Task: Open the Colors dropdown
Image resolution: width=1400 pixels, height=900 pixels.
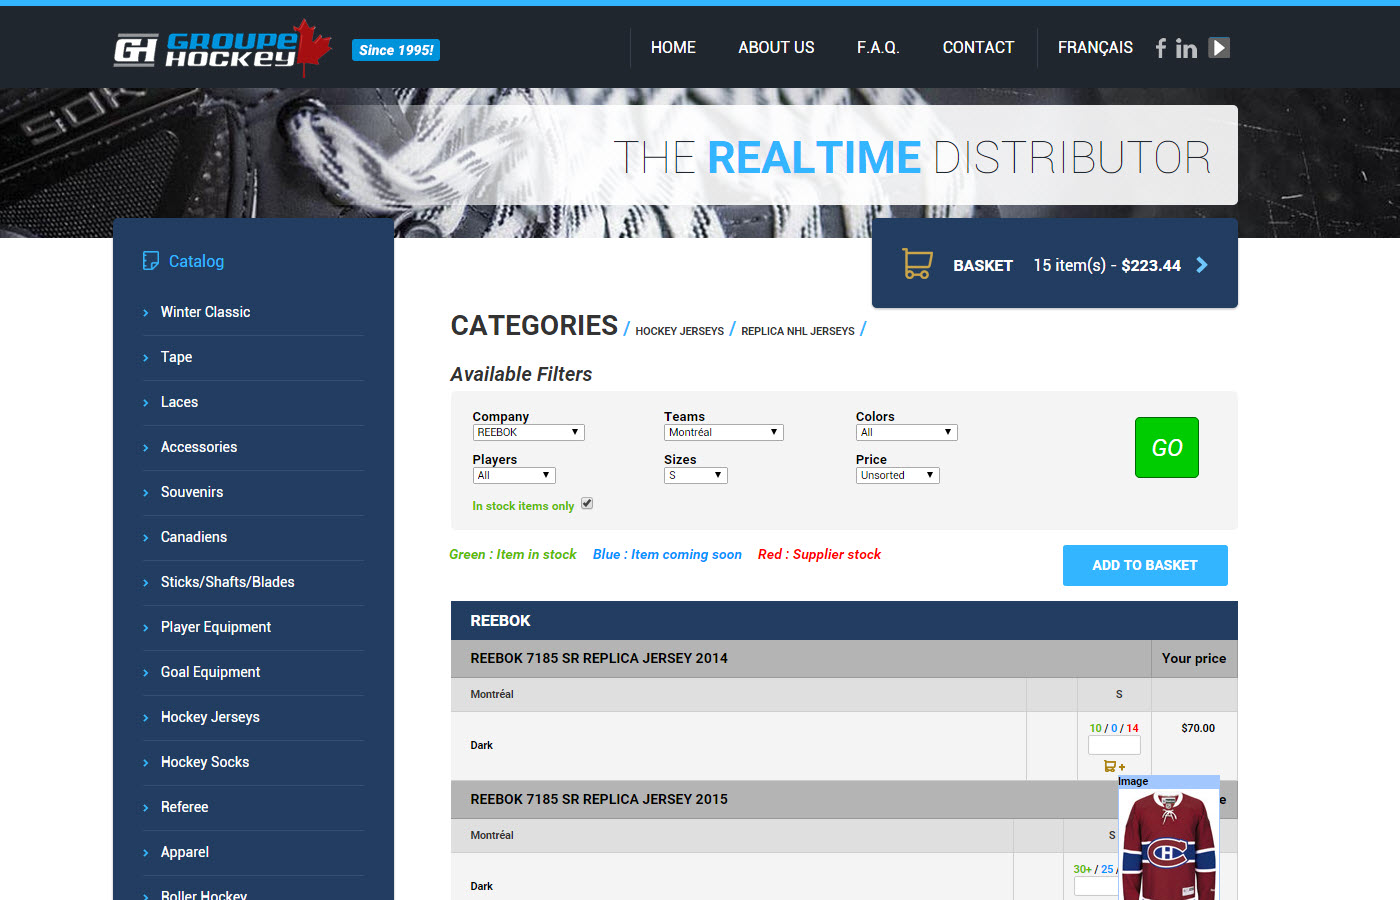Action: pyautogui.click(x=906, y=432)
